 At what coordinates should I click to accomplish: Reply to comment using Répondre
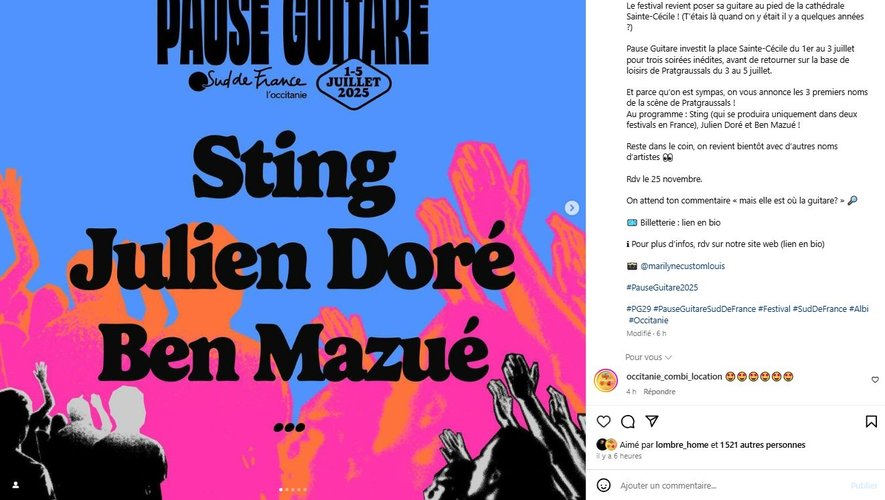659,392
